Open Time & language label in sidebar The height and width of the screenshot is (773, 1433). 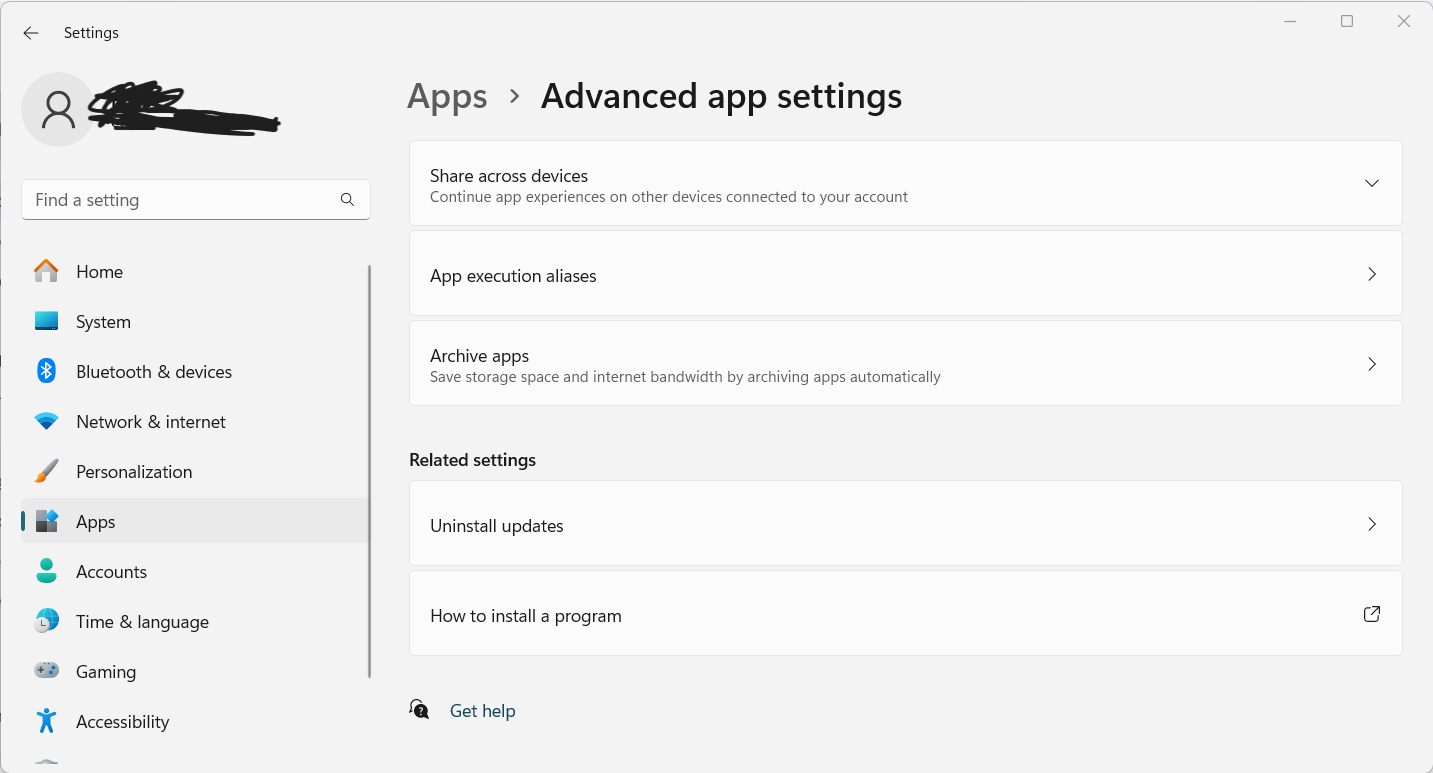coord(142,622)
